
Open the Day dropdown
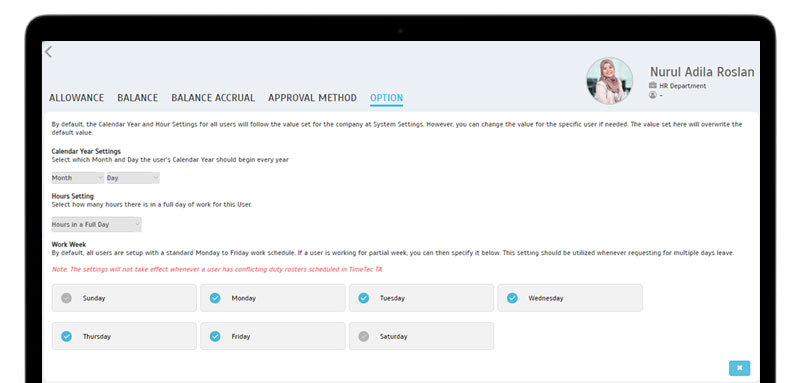pyautogui.click(x=133, y=178)
